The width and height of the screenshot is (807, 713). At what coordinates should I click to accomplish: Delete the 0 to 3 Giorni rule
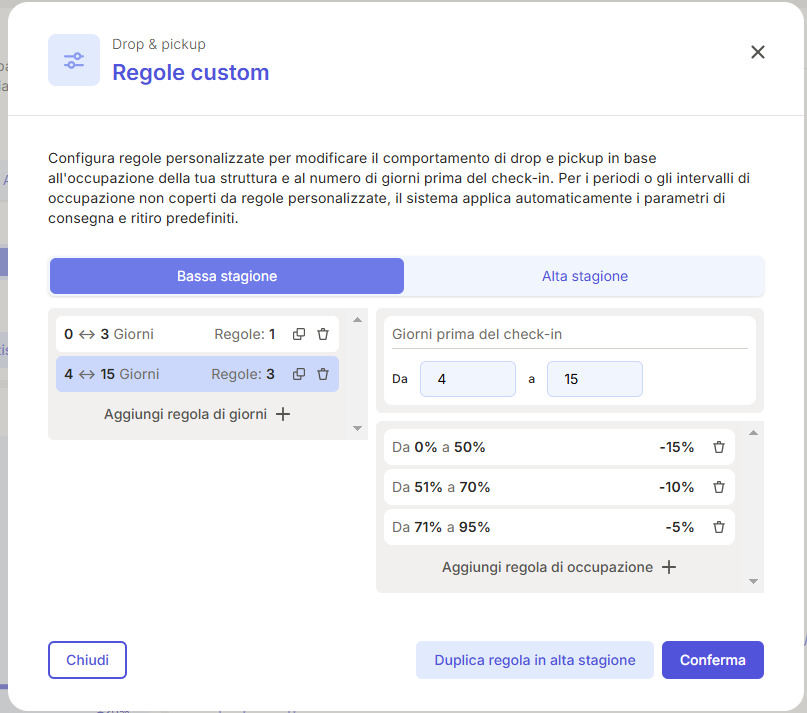(x=323, y=334)
